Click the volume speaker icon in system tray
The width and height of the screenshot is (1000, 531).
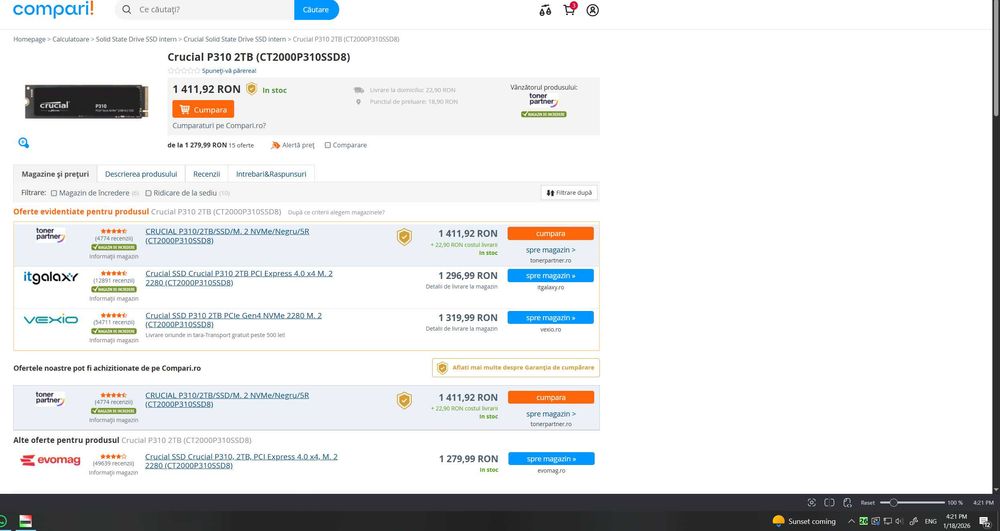(x=899, y=521)
